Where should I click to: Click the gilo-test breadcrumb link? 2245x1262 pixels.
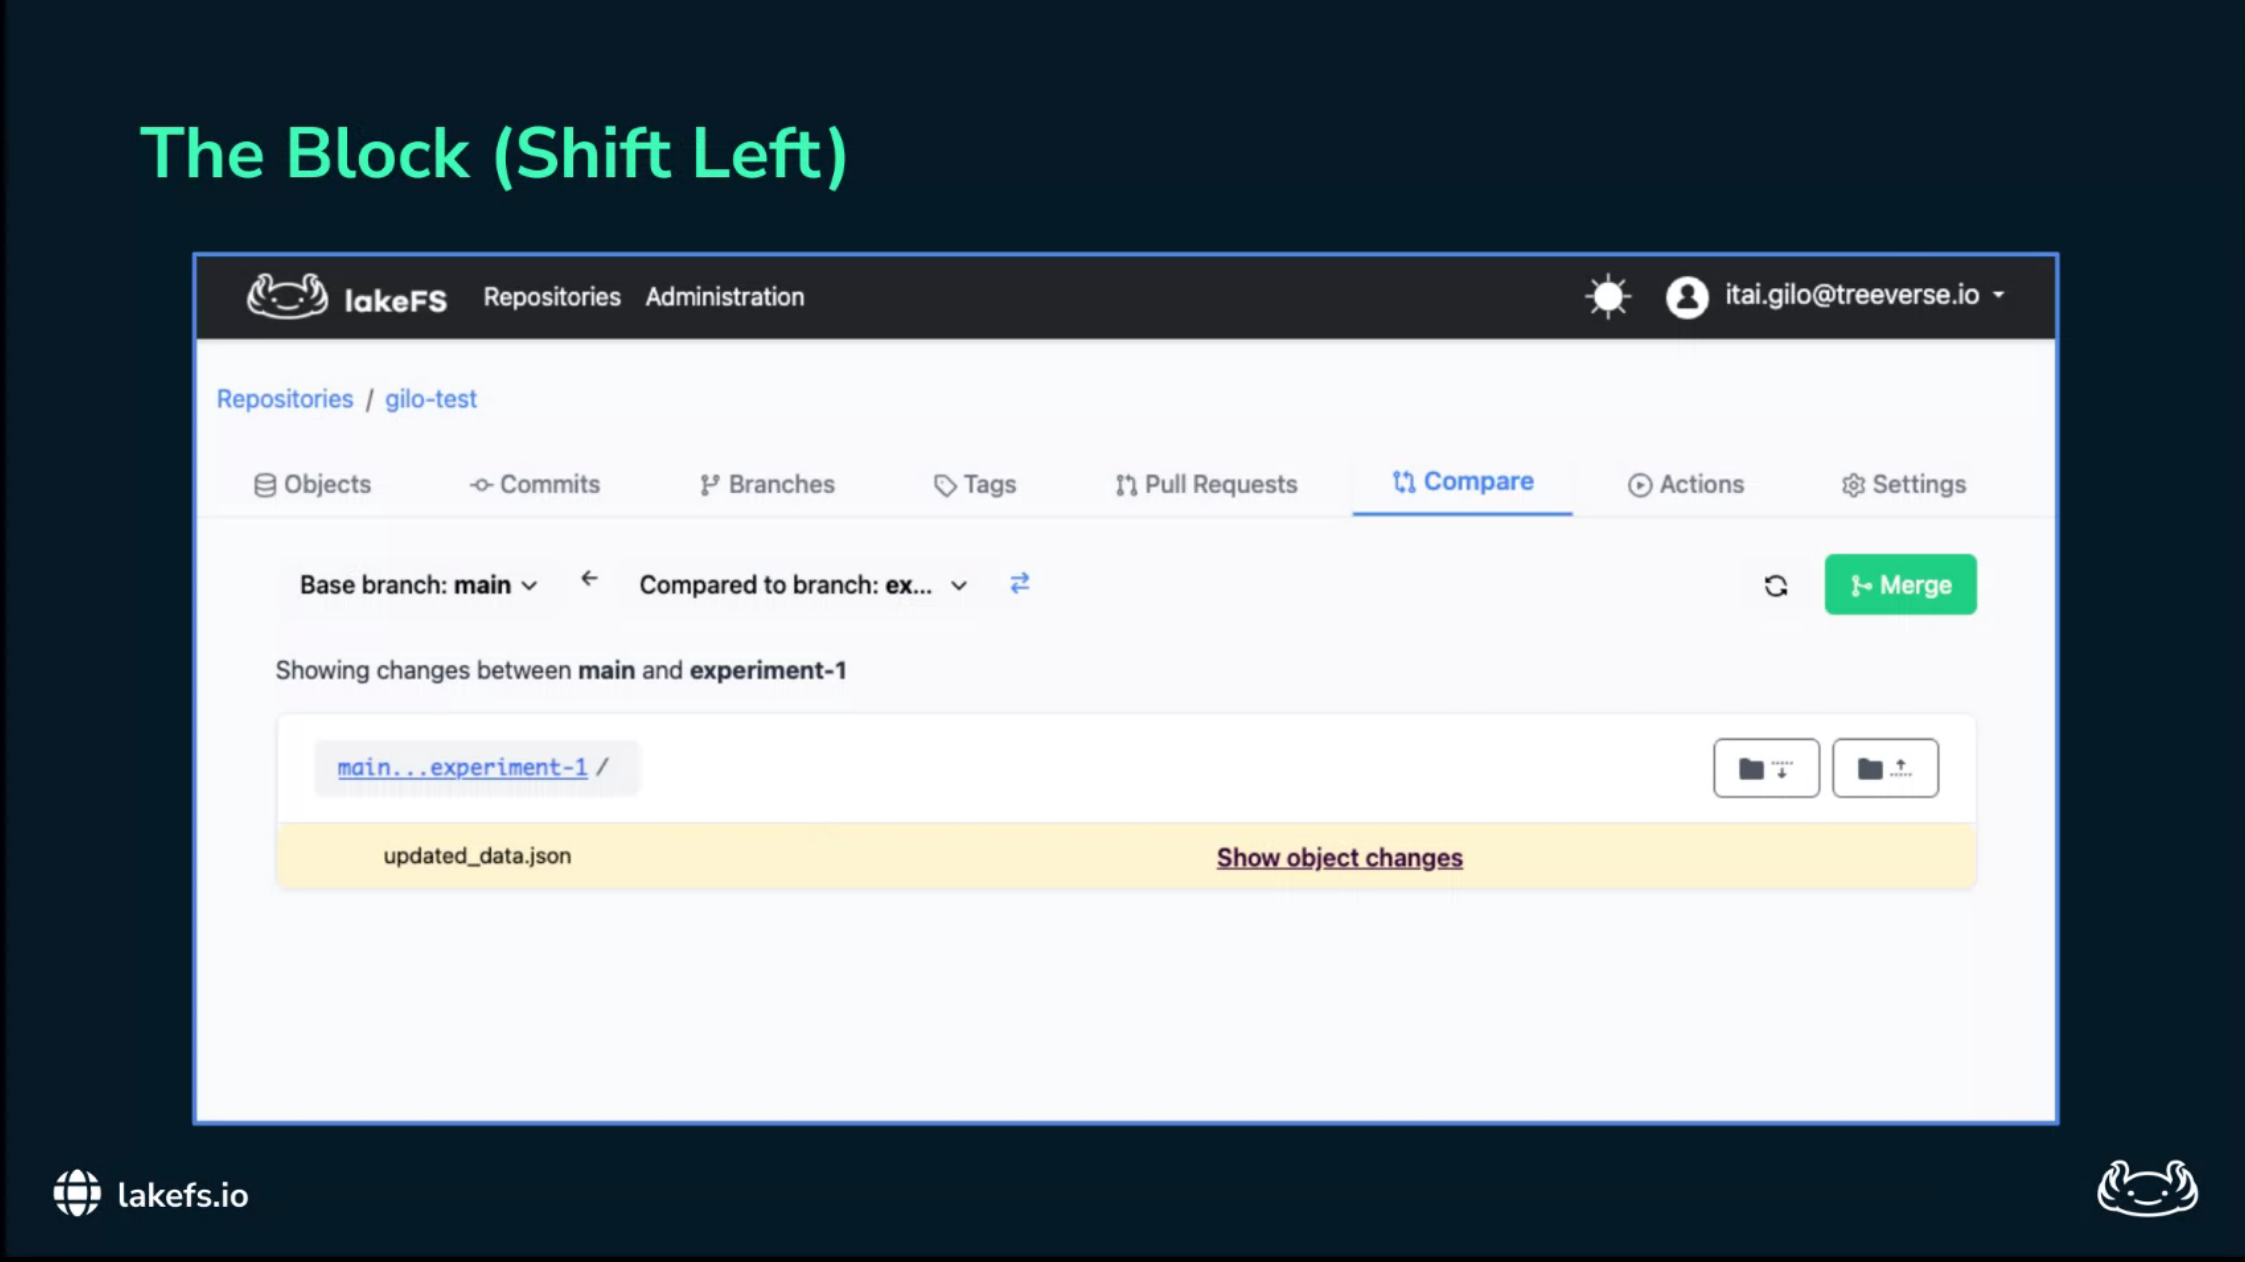point(431,399)
